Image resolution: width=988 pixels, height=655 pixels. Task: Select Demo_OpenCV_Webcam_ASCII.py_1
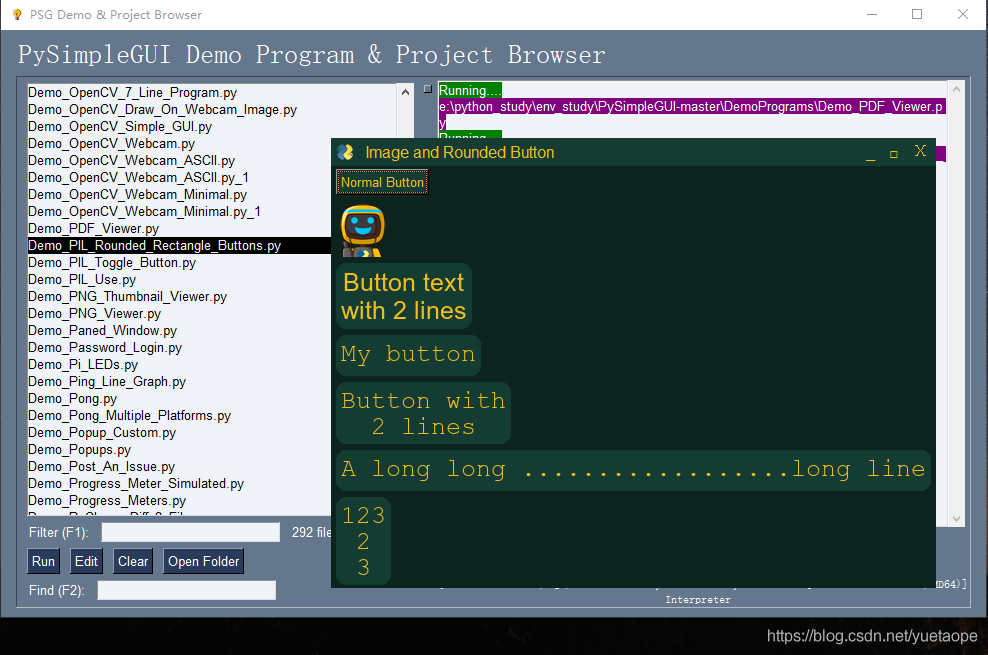(138, 178)
